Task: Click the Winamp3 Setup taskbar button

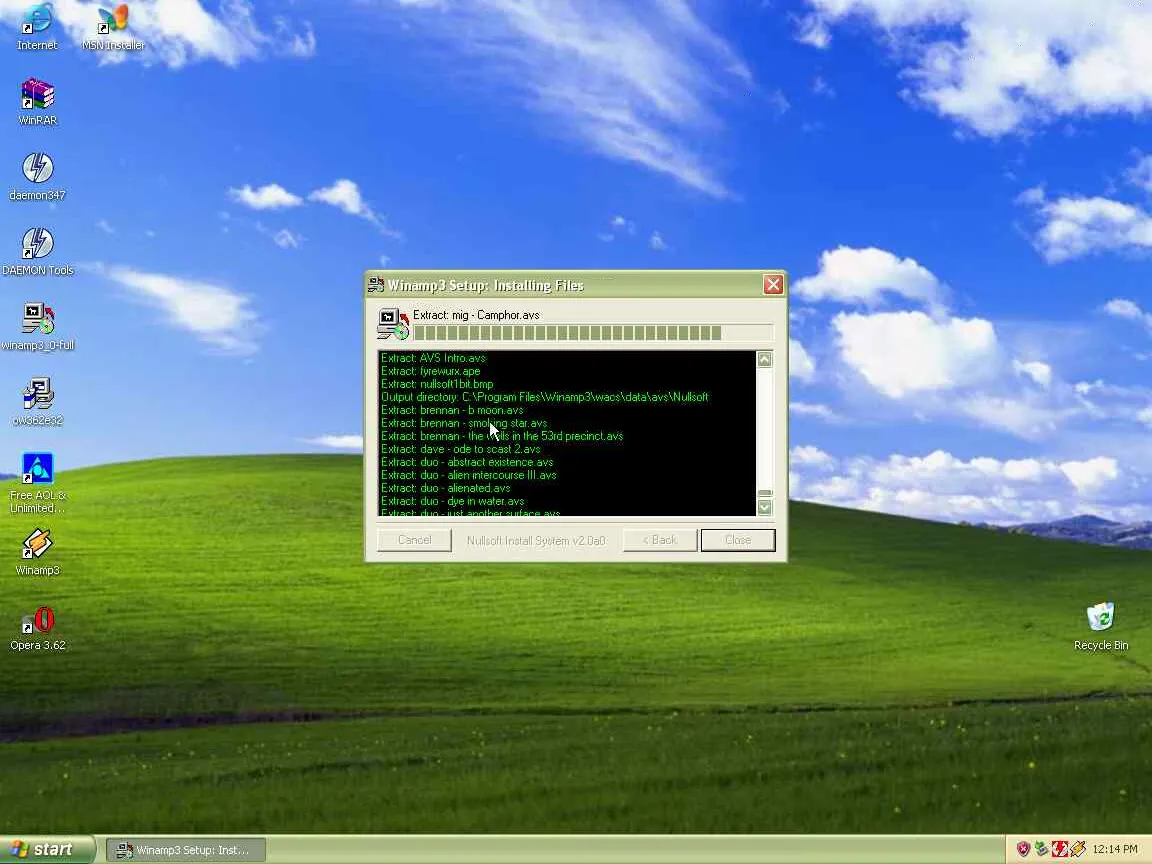Action: [186, 850]
